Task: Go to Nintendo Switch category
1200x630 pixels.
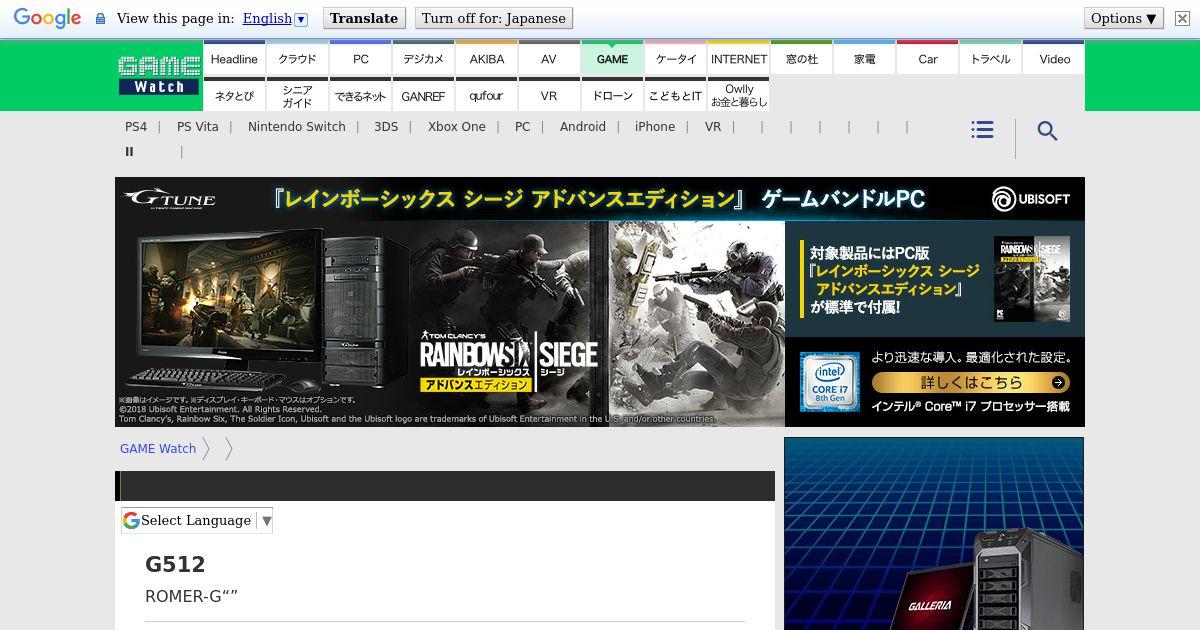Action: (296, 127)
